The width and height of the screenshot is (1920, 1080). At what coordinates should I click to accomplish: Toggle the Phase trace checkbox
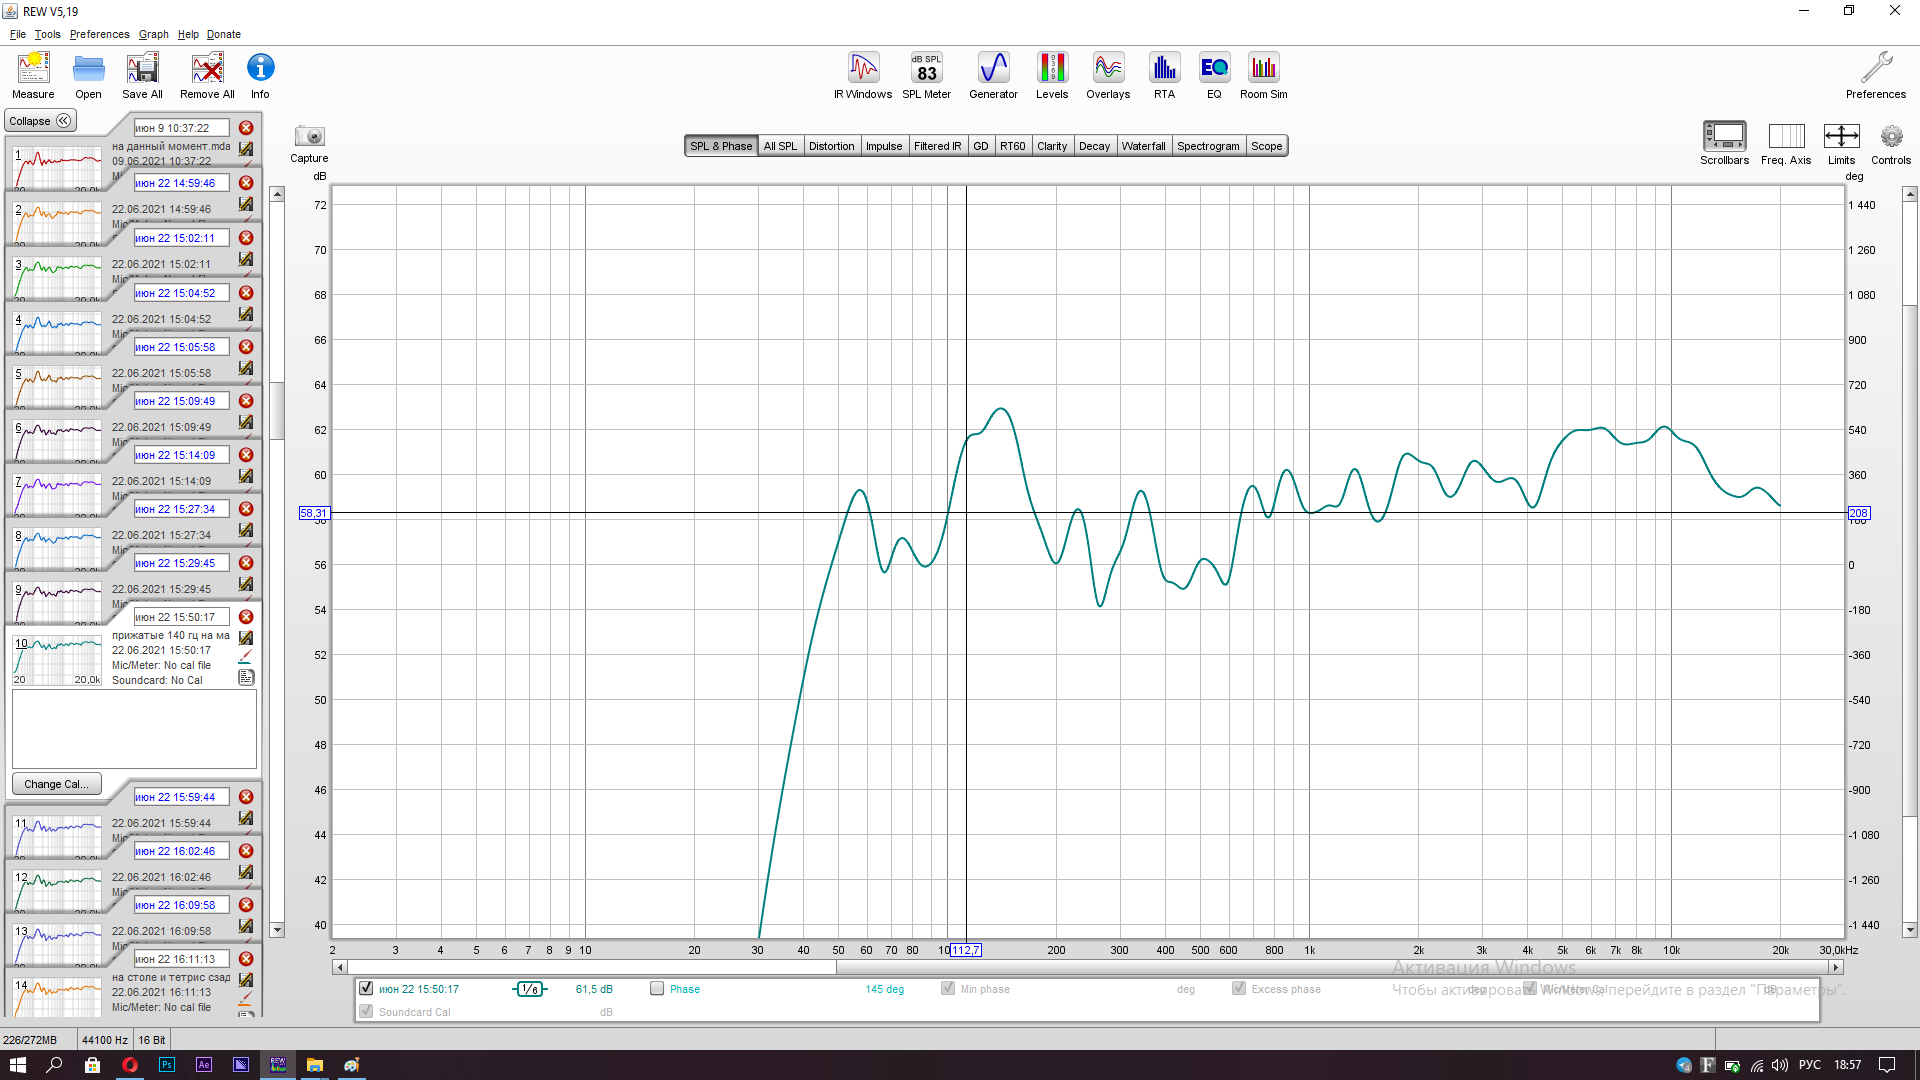[x=657, y=989]
